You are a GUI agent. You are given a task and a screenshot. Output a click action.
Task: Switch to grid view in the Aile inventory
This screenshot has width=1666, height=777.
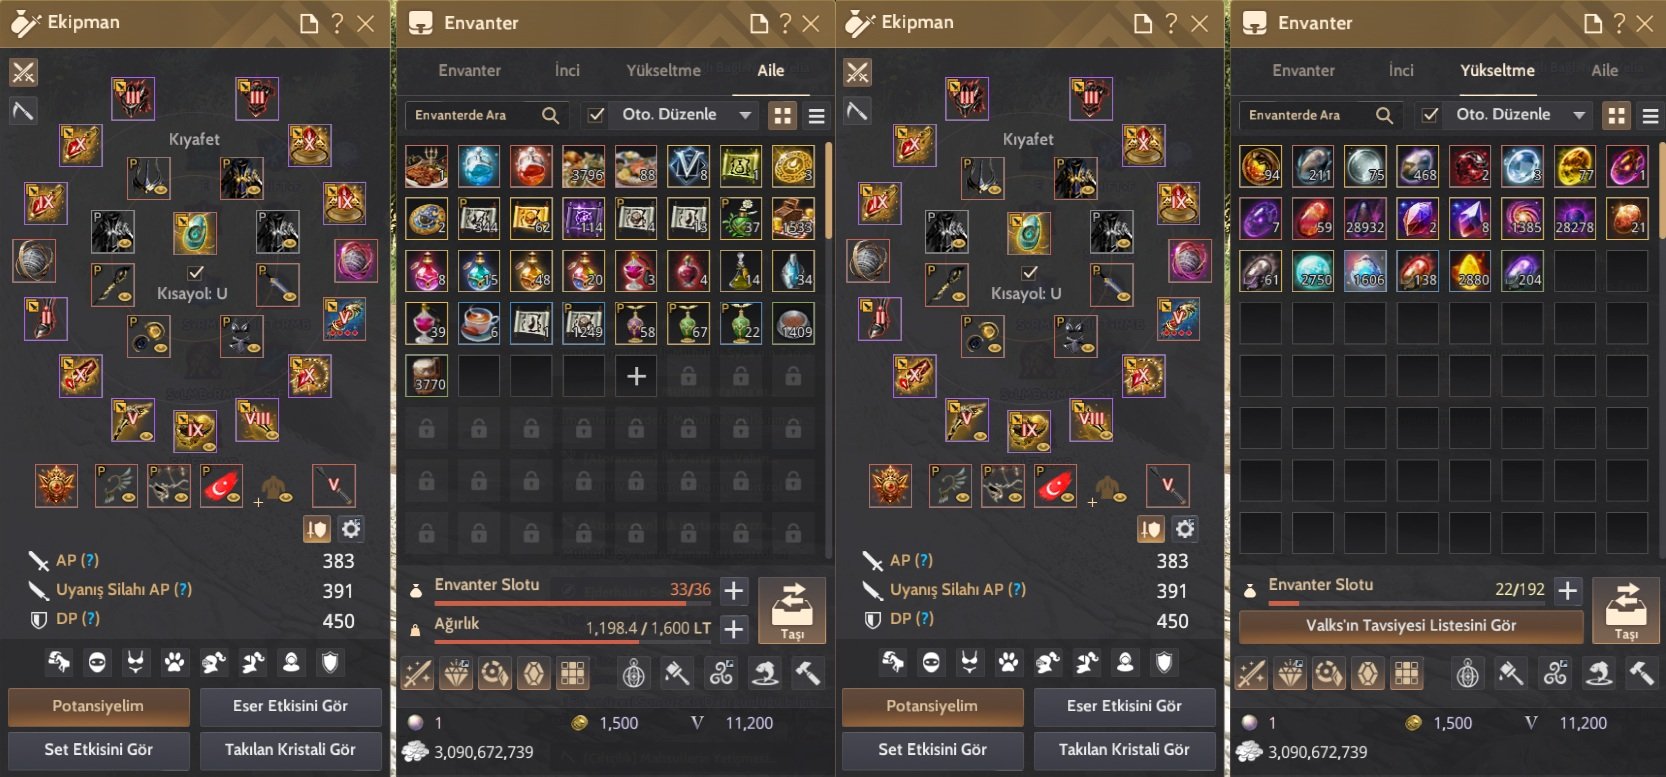[783, 116]
